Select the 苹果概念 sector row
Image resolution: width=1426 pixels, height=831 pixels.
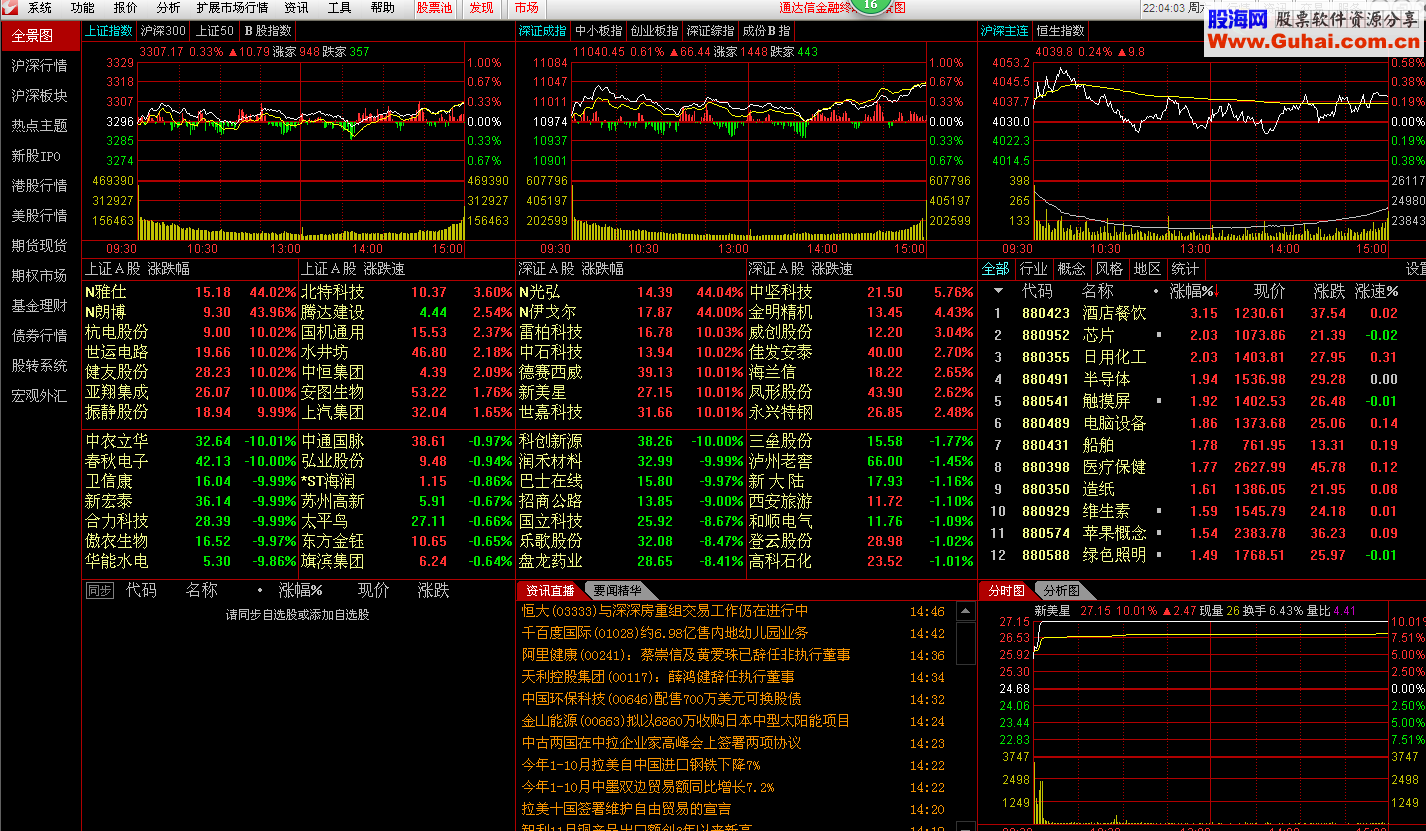coord(1201,533)
